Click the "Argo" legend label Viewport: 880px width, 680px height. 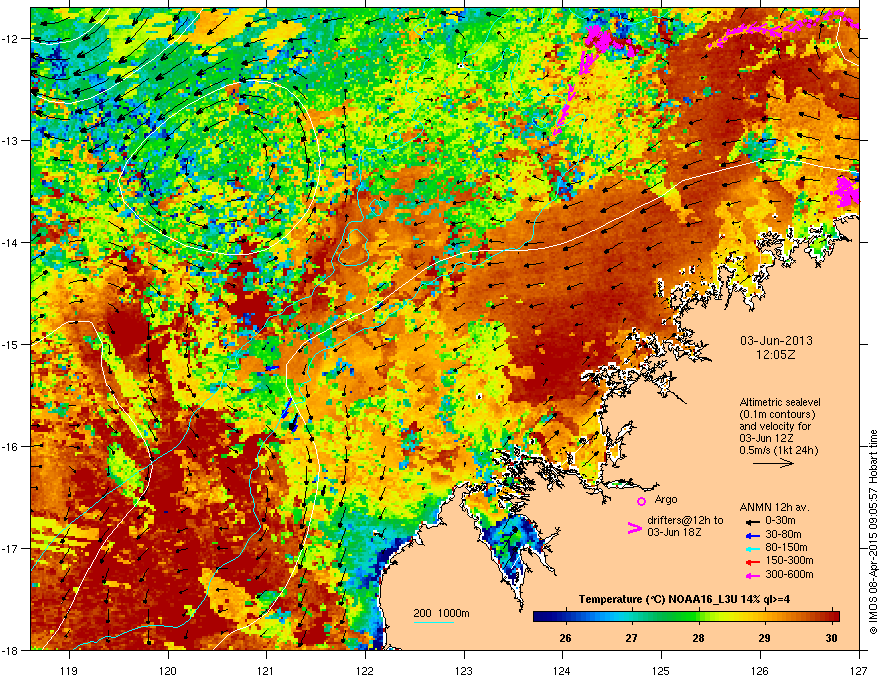[x=666, y=499]
